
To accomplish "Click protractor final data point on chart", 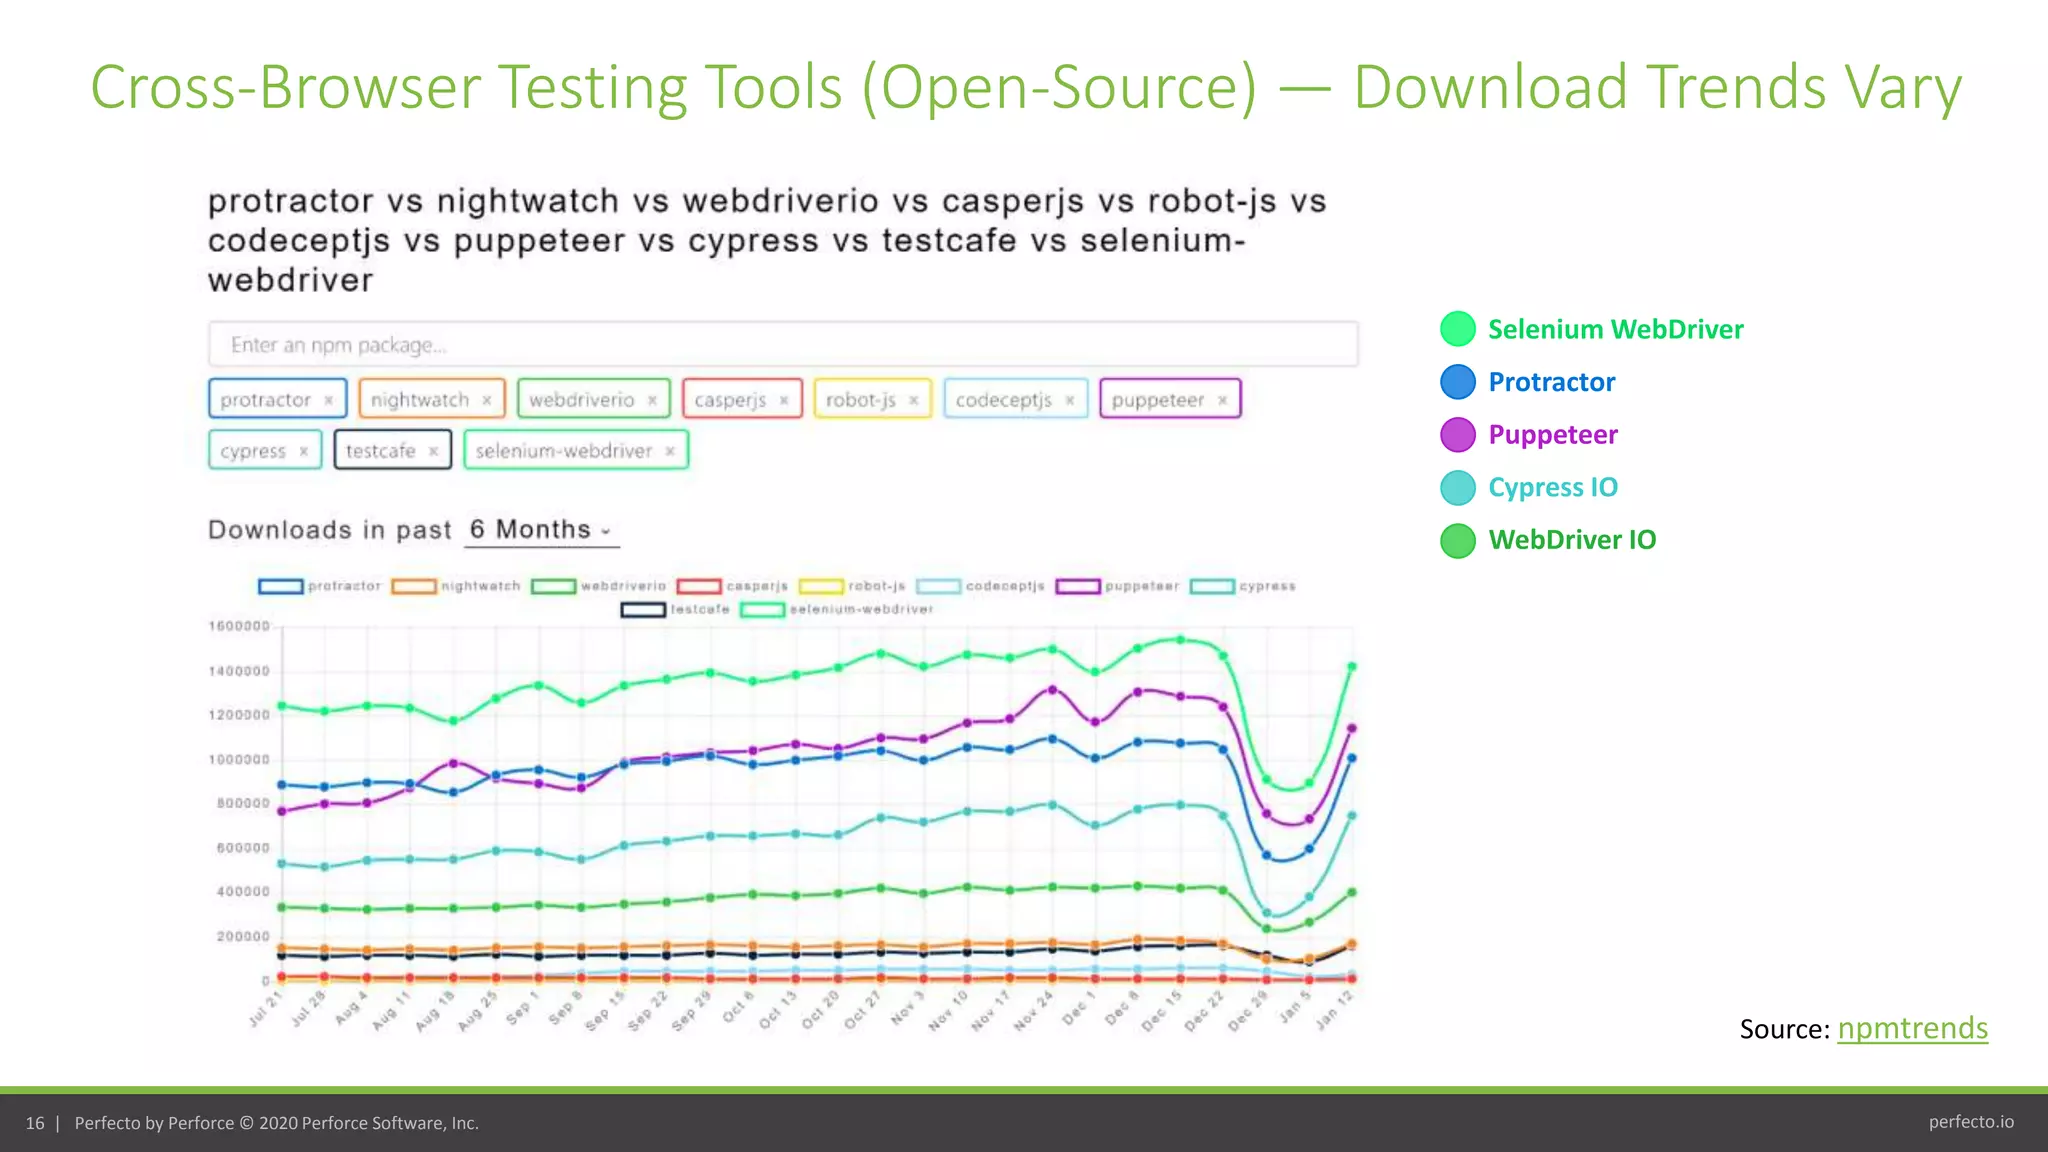I will pos(1352,758).
